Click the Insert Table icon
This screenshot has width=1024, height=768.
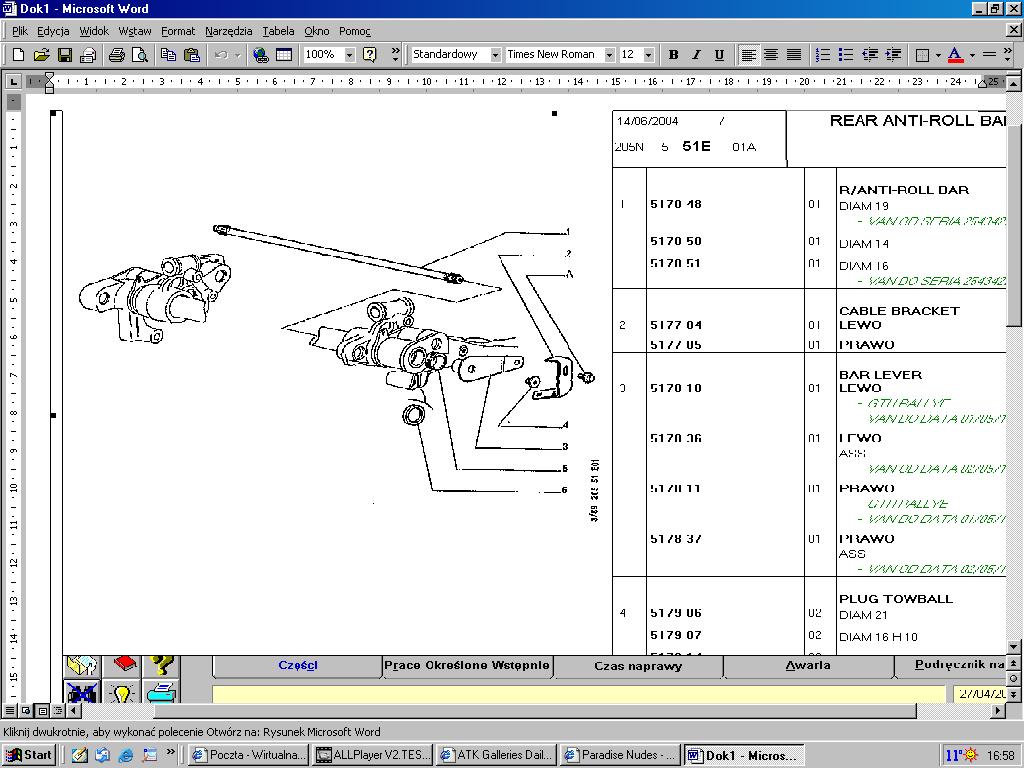pyautogui.click(x=284, y=55)
